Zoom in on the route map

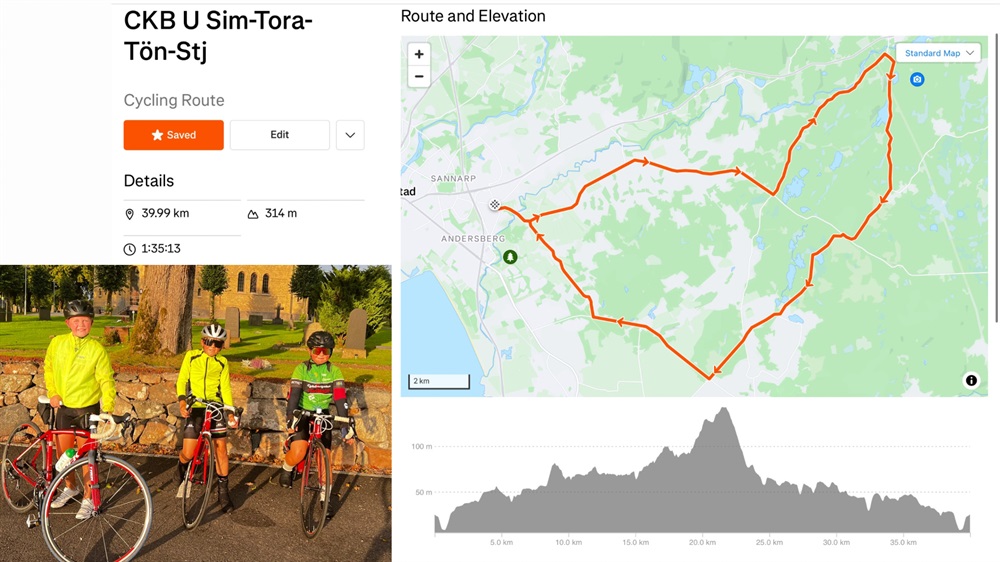tap(419, 54)
